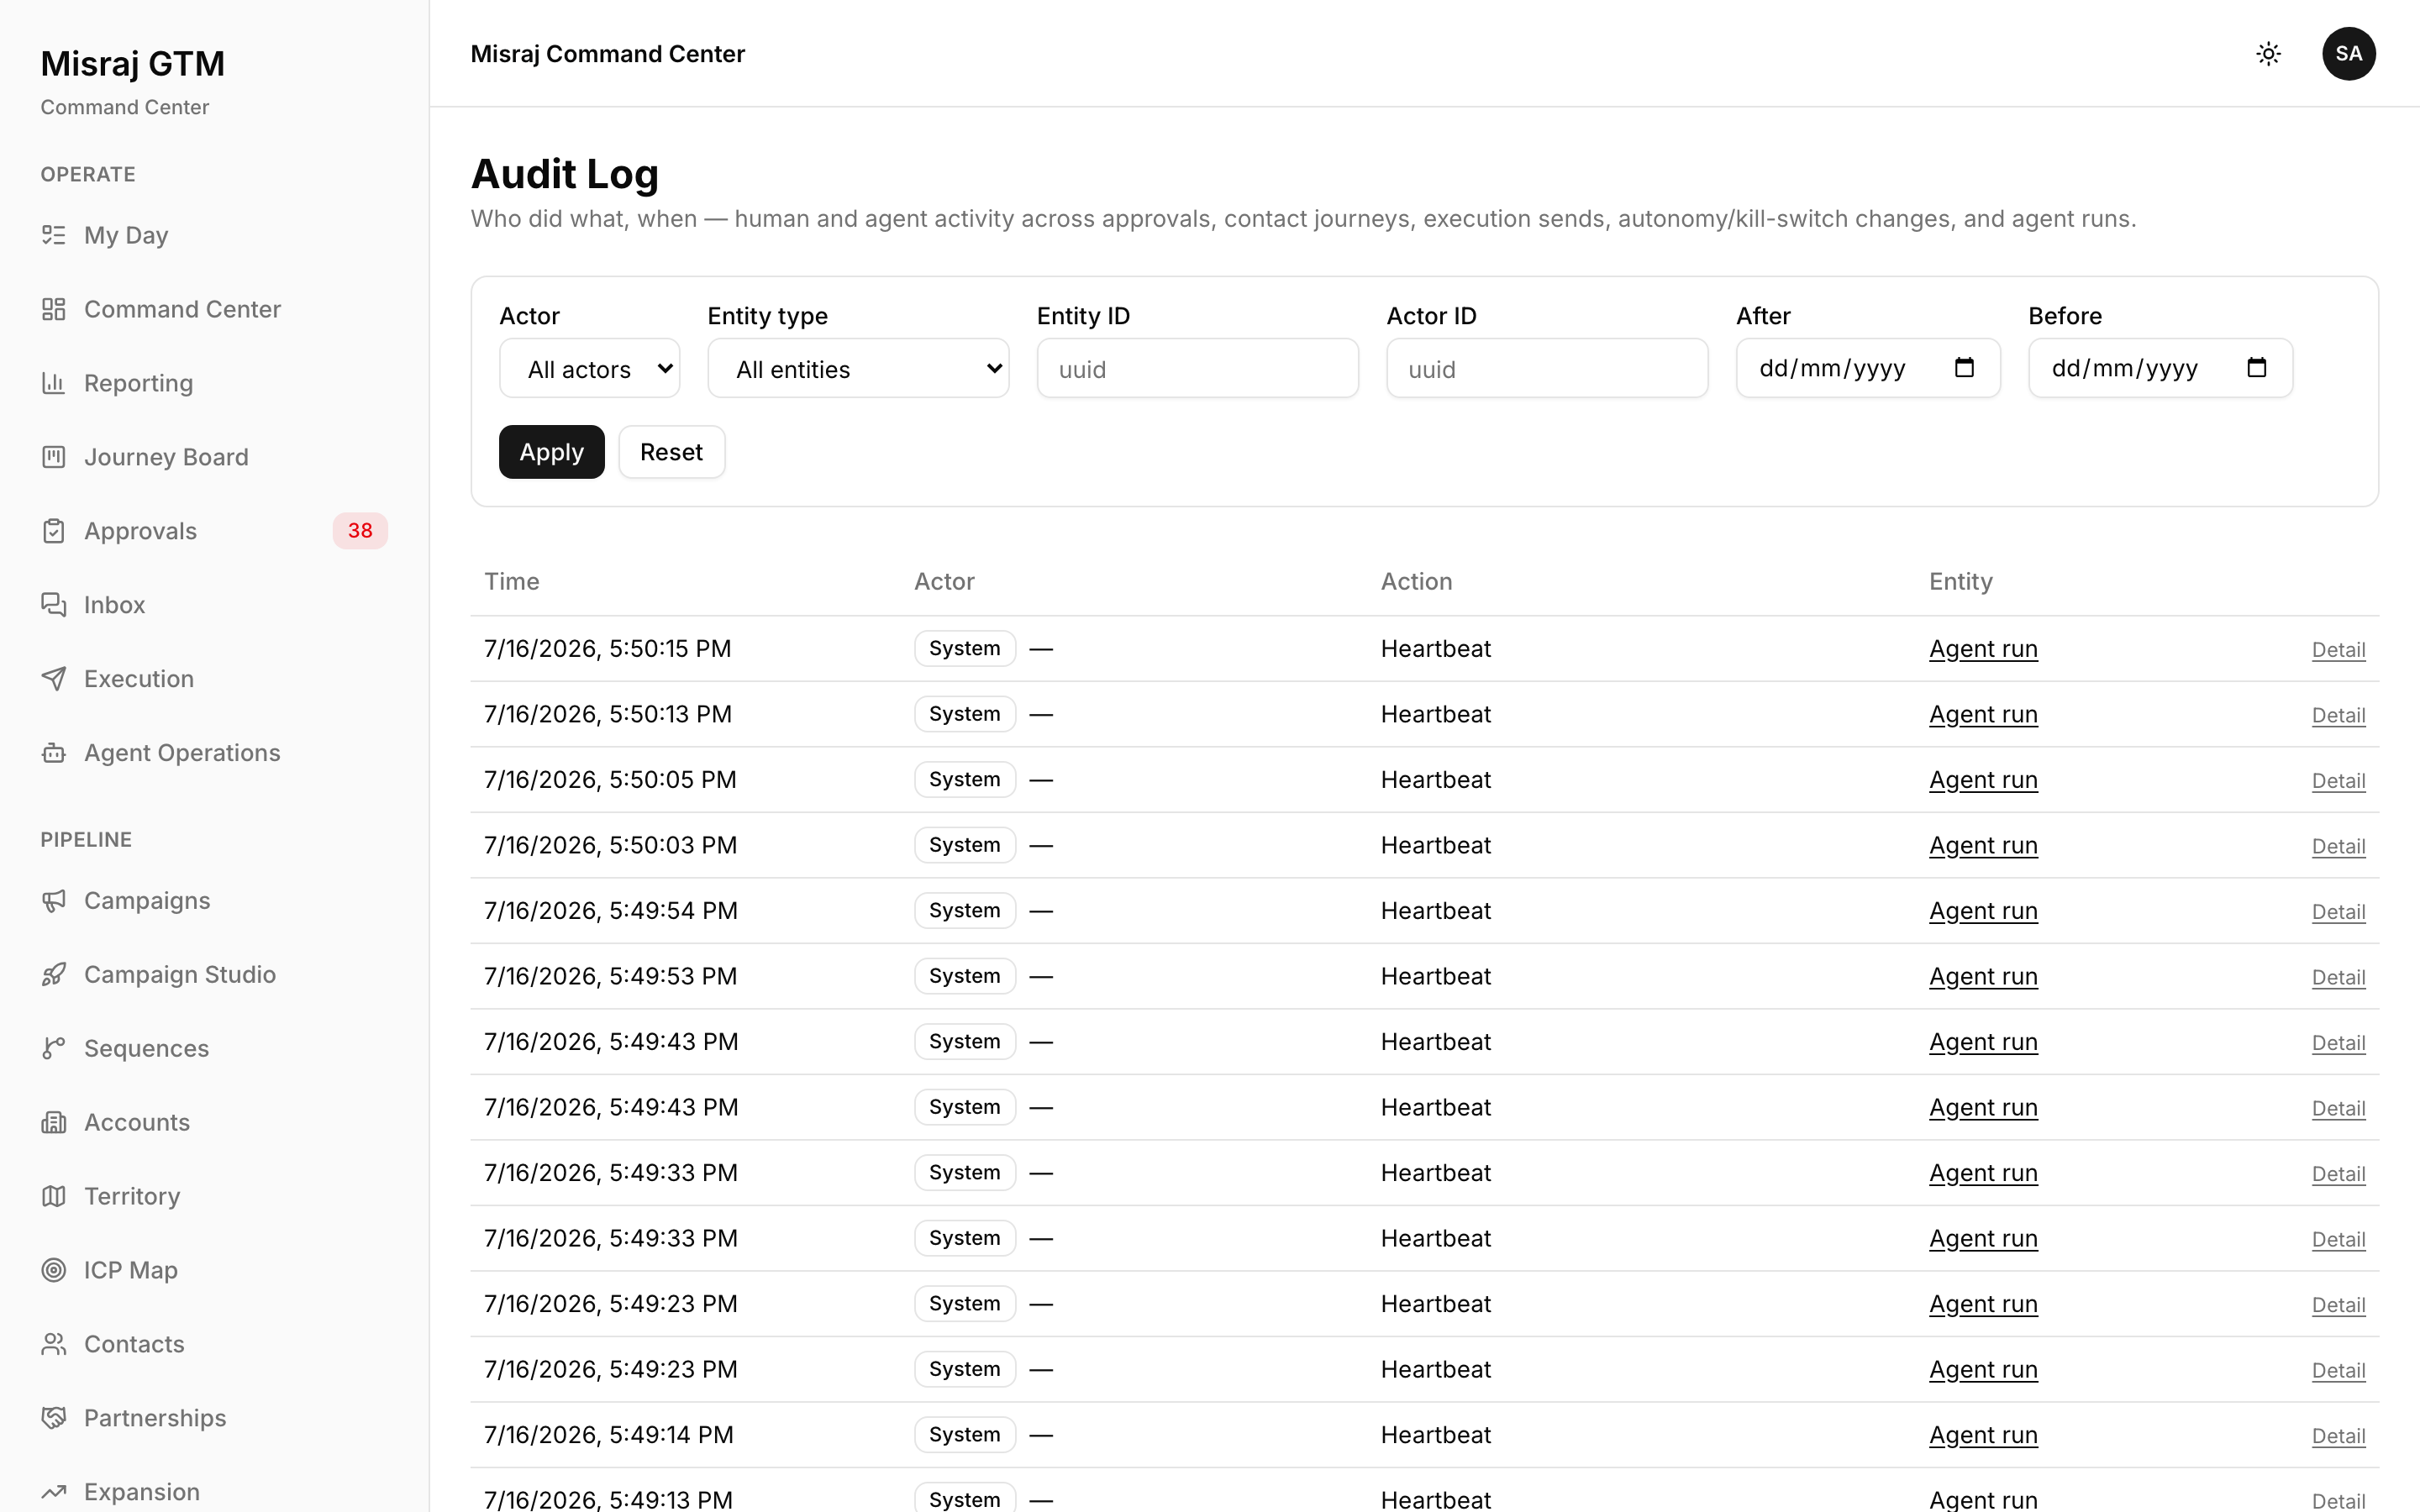Click the Campaign Studio rocket icon
The image size is (2420, 1512).
point(54,975)
